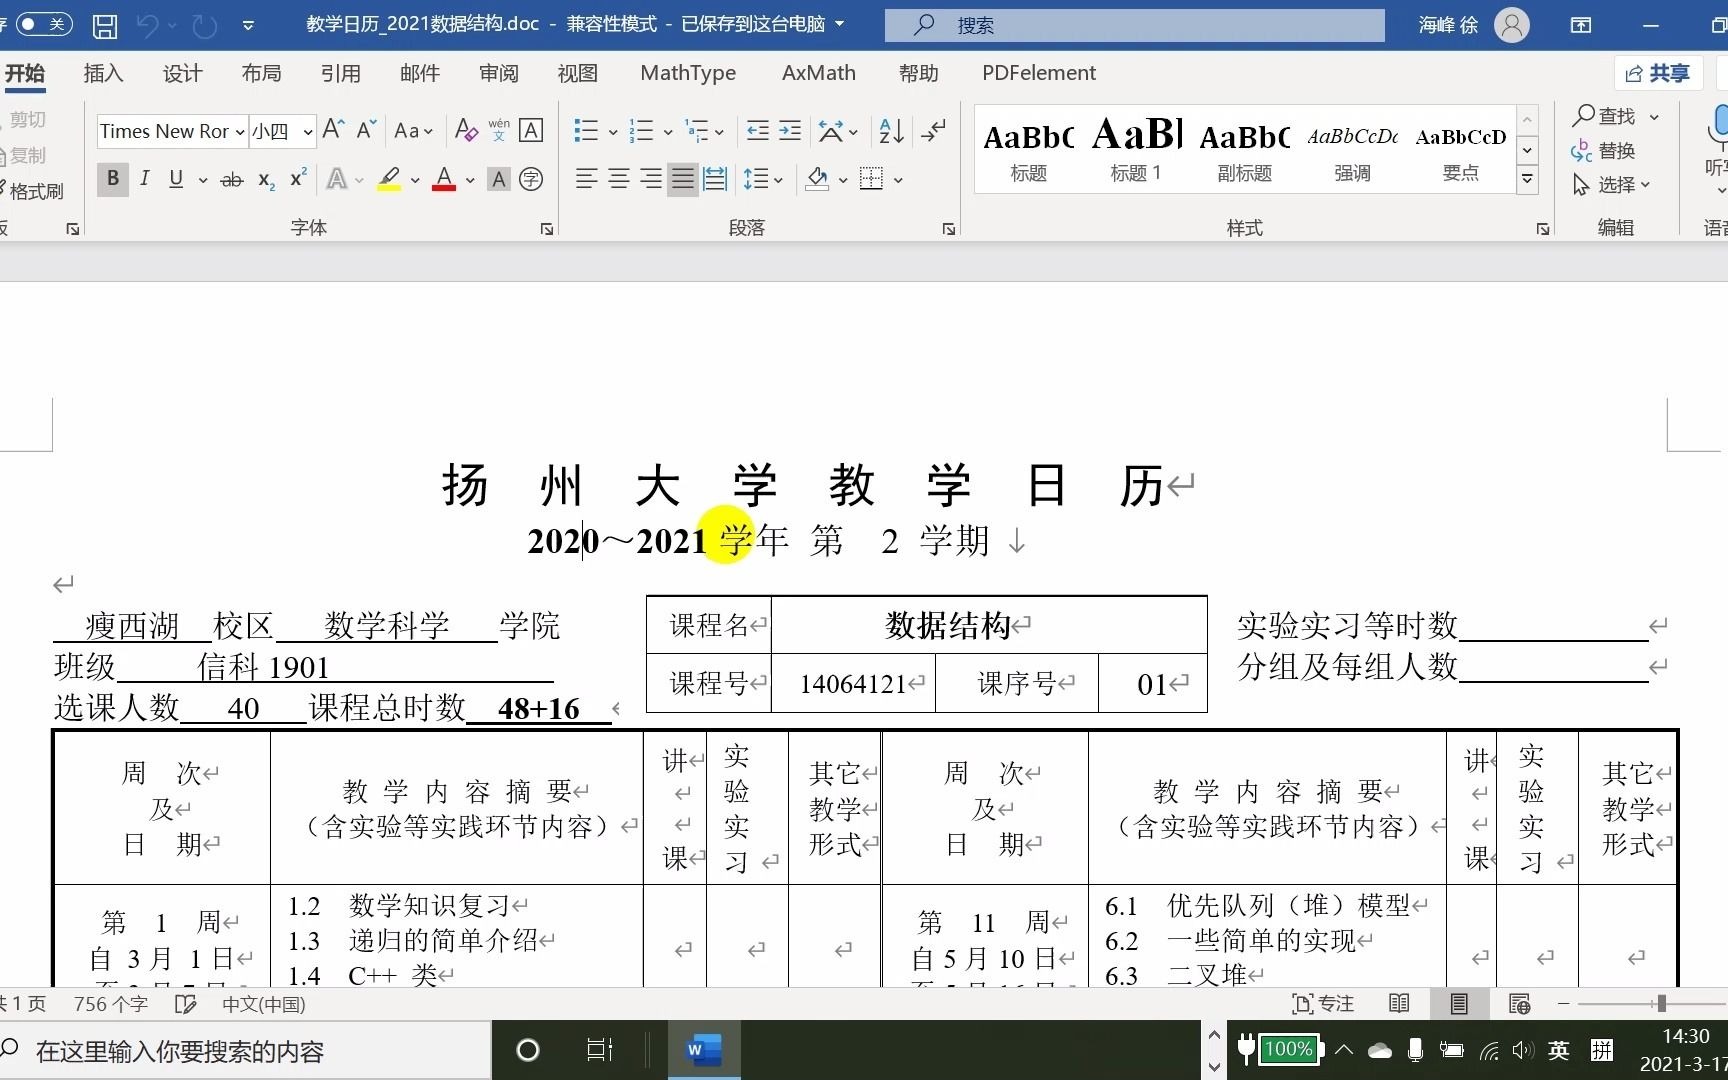Select the 副标题 style
The image size is (1728, 1080).
(x=1244, y=148)
